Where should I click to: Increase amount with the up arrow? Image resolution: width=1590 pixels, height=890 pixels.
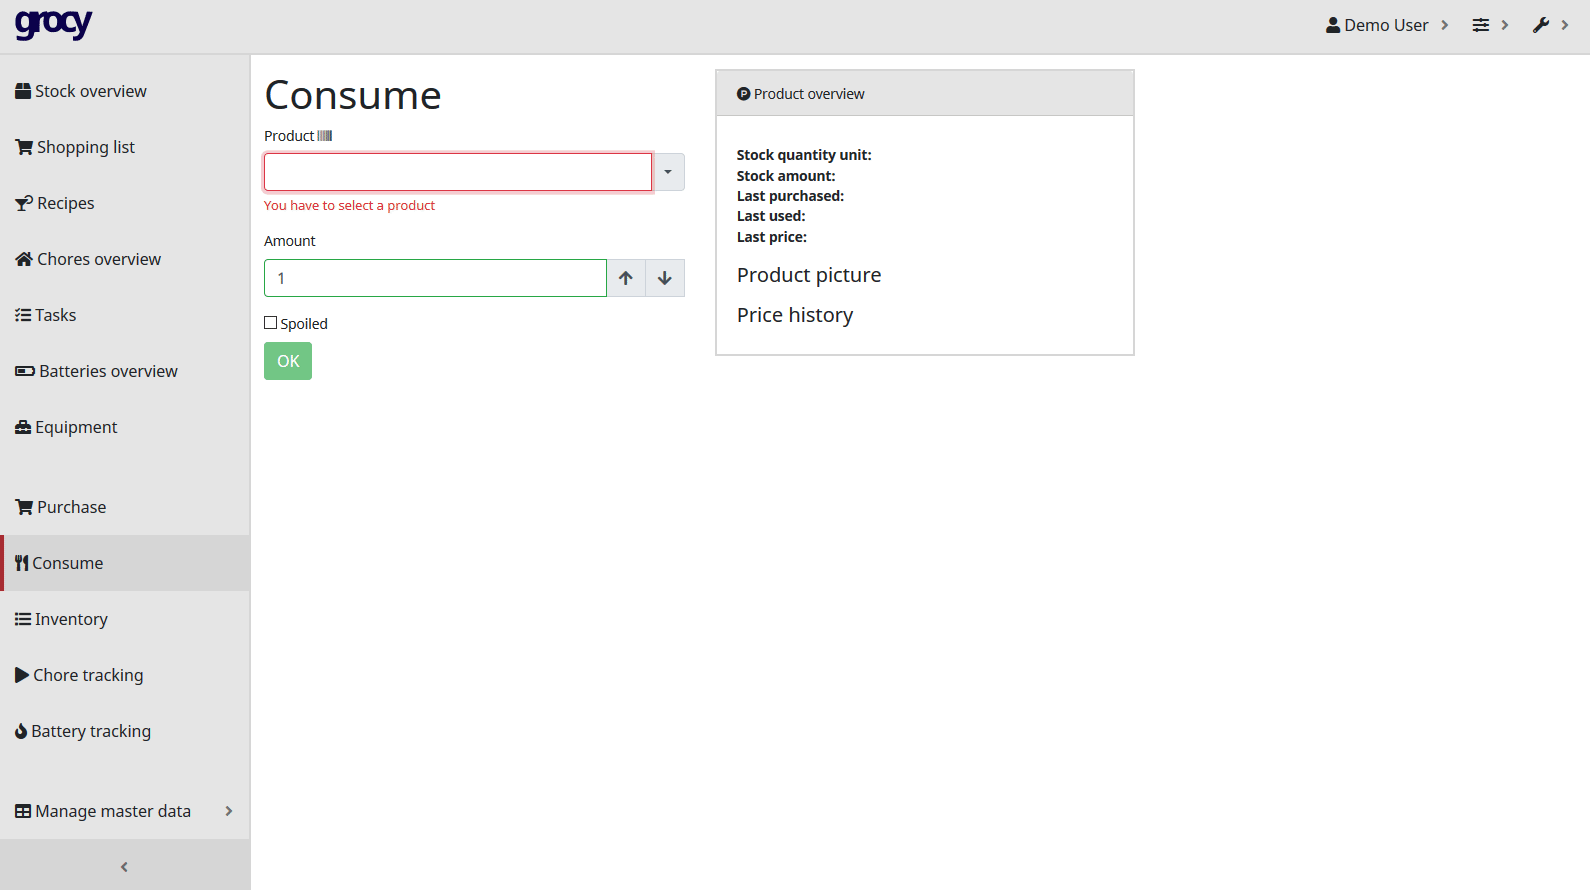click(626, 278)
